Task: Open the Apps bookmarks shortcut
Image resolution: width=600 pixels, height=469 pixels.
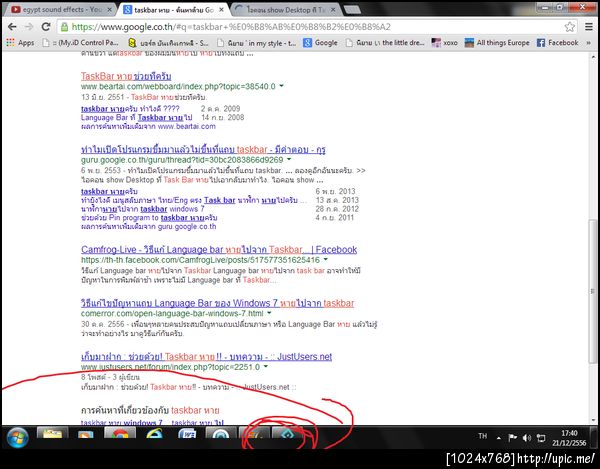Action: point(20,43)
